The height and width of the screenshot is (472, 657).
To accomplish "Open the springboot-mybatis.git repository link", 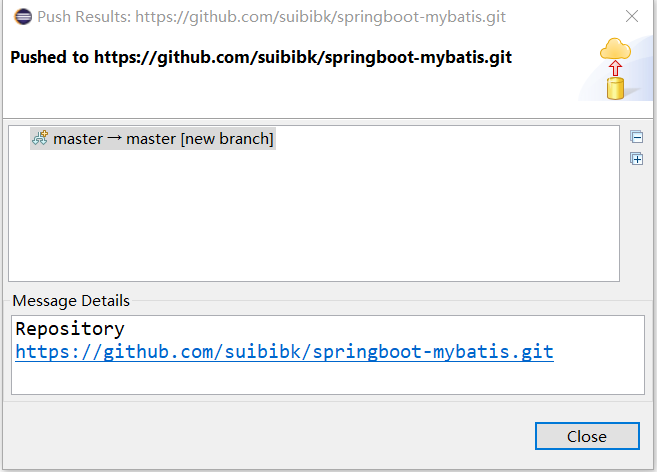I will [285, 352].
